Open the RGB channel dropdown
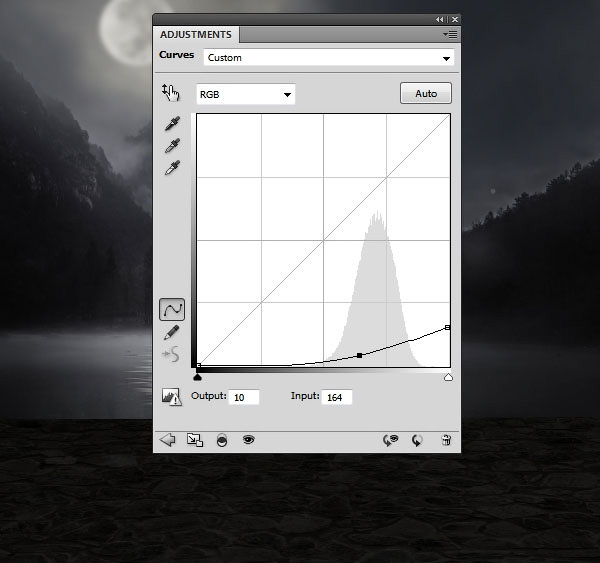Image resolution: width=600 pixels, height=563 pixels. click(x=246, y=94)
